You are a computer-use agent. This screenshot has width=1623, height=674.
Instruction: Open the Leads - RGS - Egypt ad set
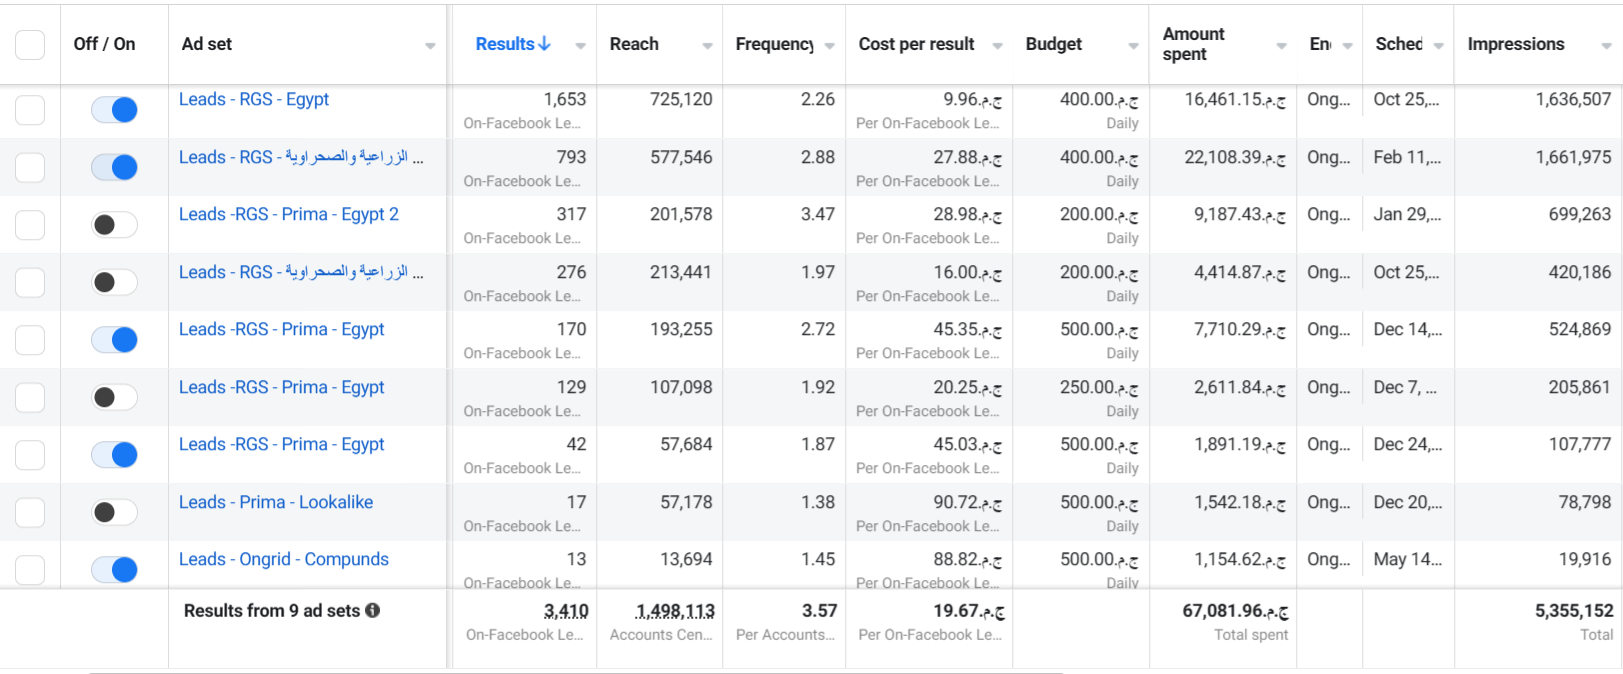pyautogui.click(x=254, y=99)
